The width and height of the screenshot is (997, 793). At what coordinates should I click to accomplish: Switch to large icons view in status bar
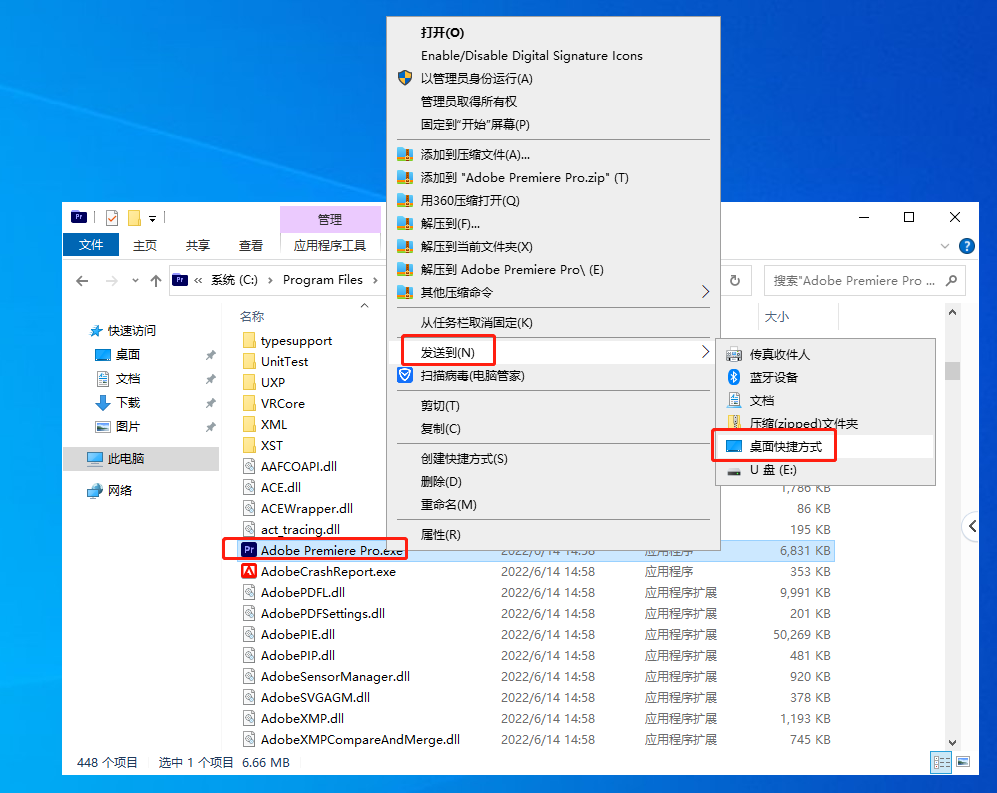pos(963,762)
